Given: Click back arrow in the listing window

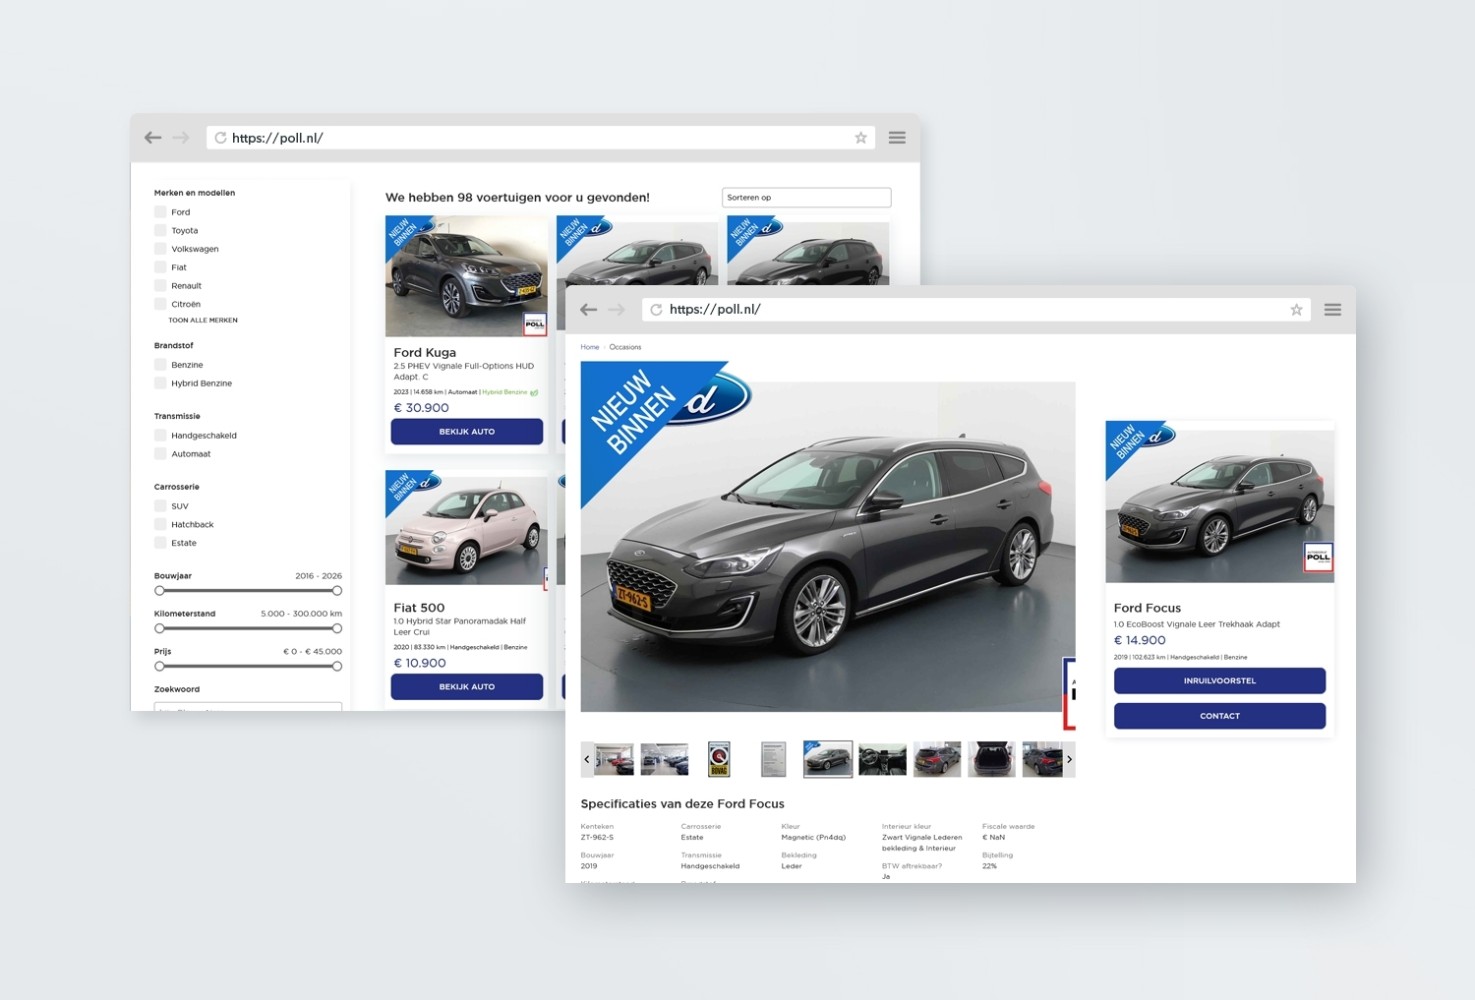Looking at the screenshot, I should point(153,138).
